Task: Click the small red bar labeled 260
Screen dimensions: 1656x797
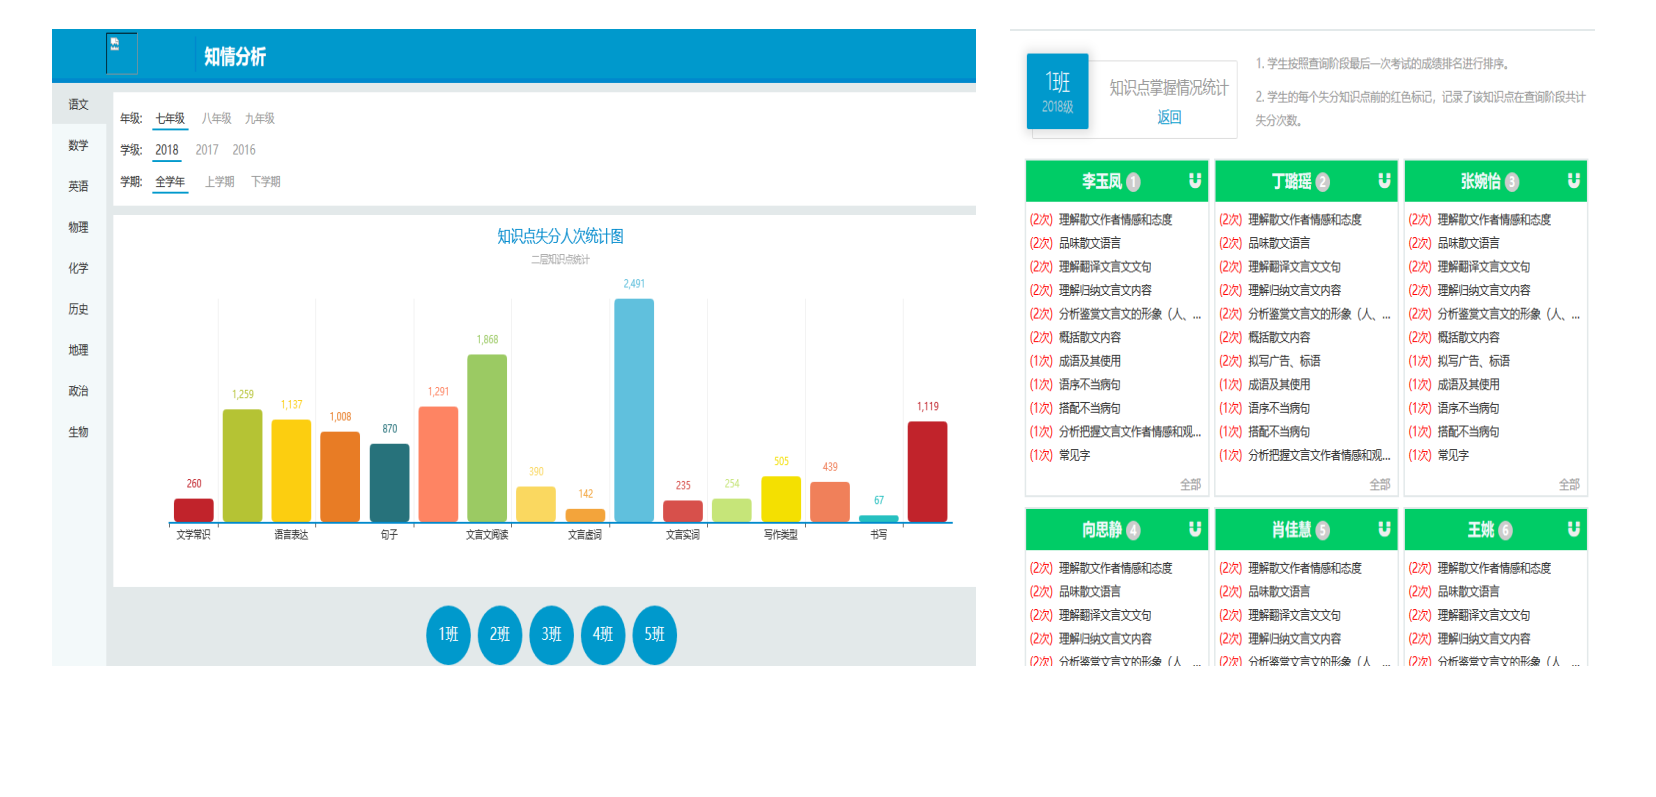Action: [193, 510]
